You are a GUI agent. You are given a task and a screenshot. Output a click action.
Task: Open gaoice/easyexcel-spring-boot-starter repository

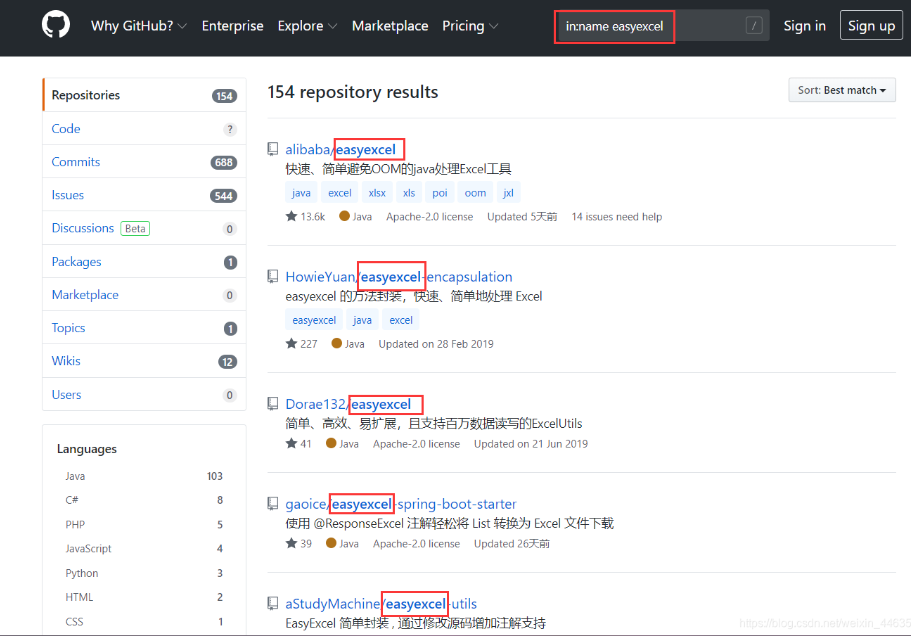point(401,504)
